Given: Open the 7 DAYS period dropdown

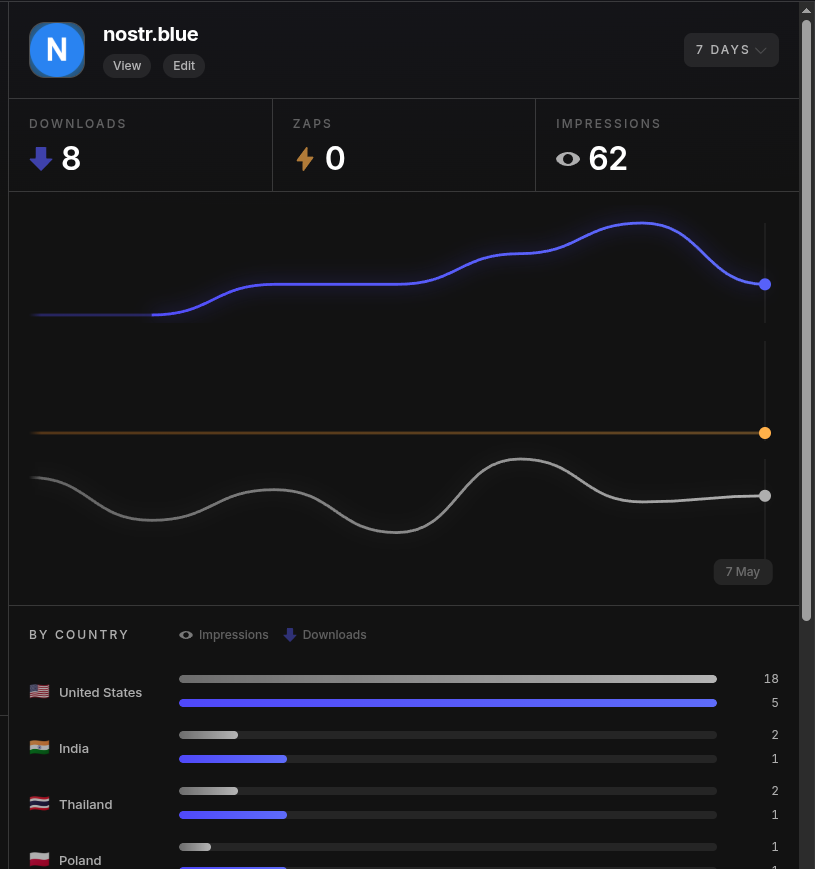Looking at the screenshot, I should (x=731, y=50).
